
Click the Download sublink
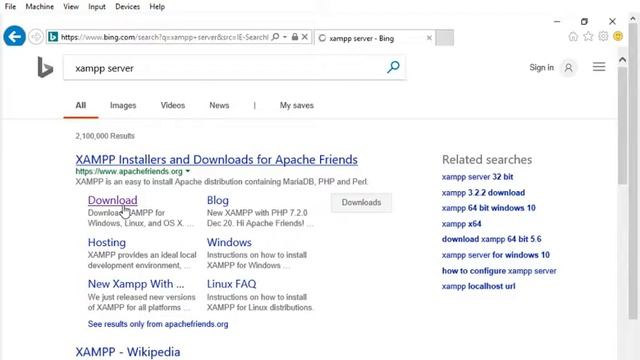tap(113, 200)
